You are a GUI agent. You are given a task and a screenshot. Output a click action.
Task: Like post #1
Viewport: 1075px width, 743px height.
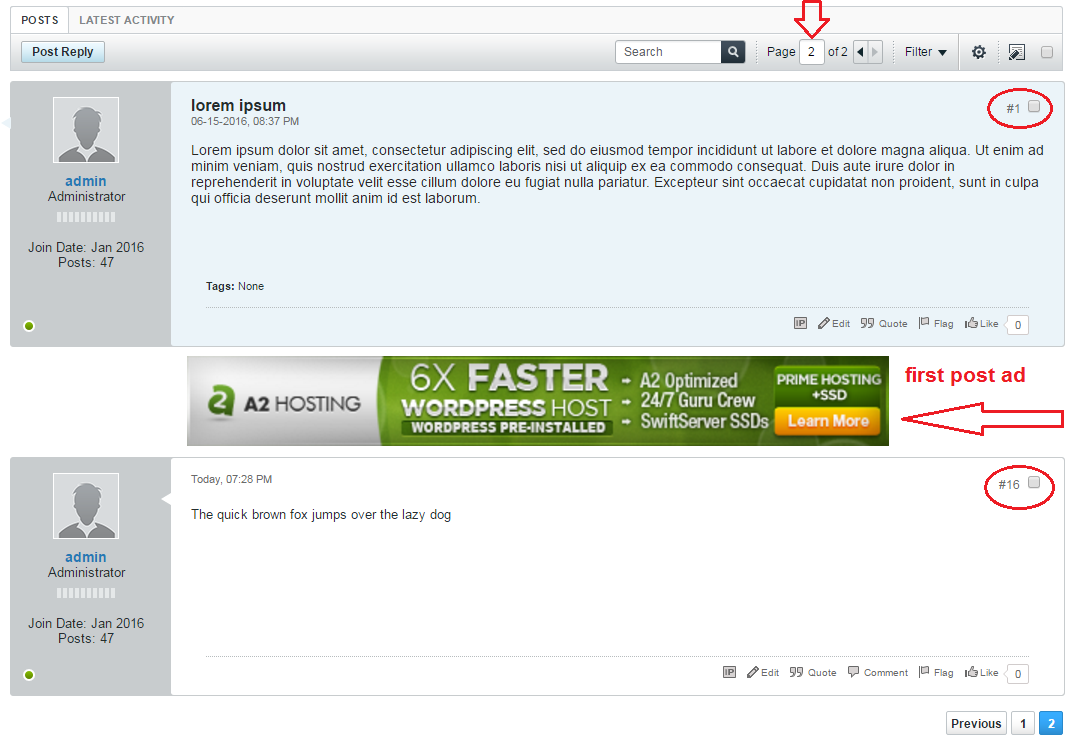point(981,324)
